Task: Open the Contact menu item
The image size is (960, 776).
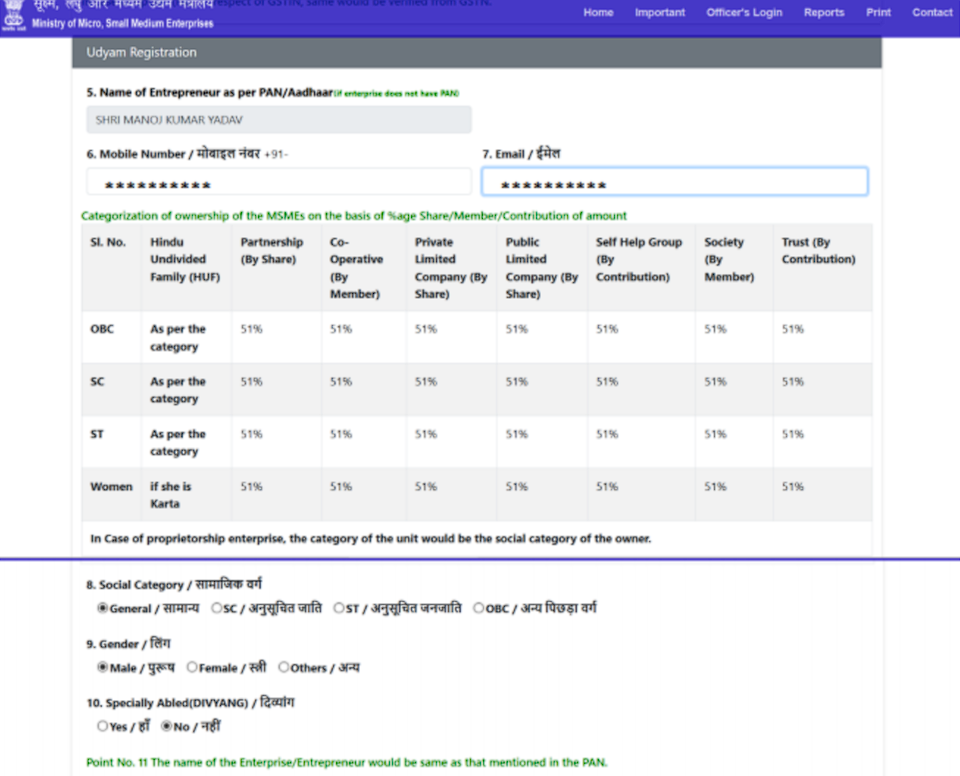Action: [x=932, y=12]
